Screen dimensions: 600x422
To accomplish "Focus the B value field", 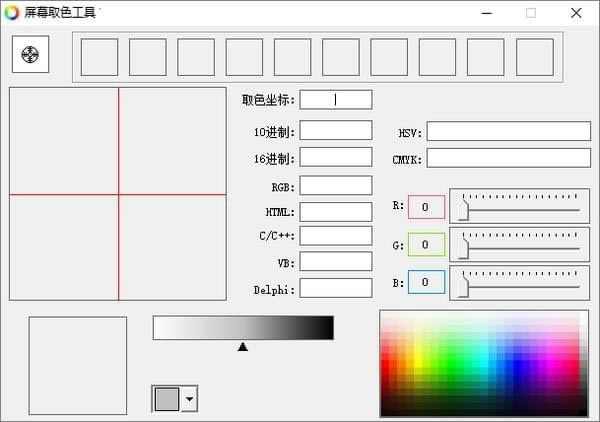I will point(425,283).
